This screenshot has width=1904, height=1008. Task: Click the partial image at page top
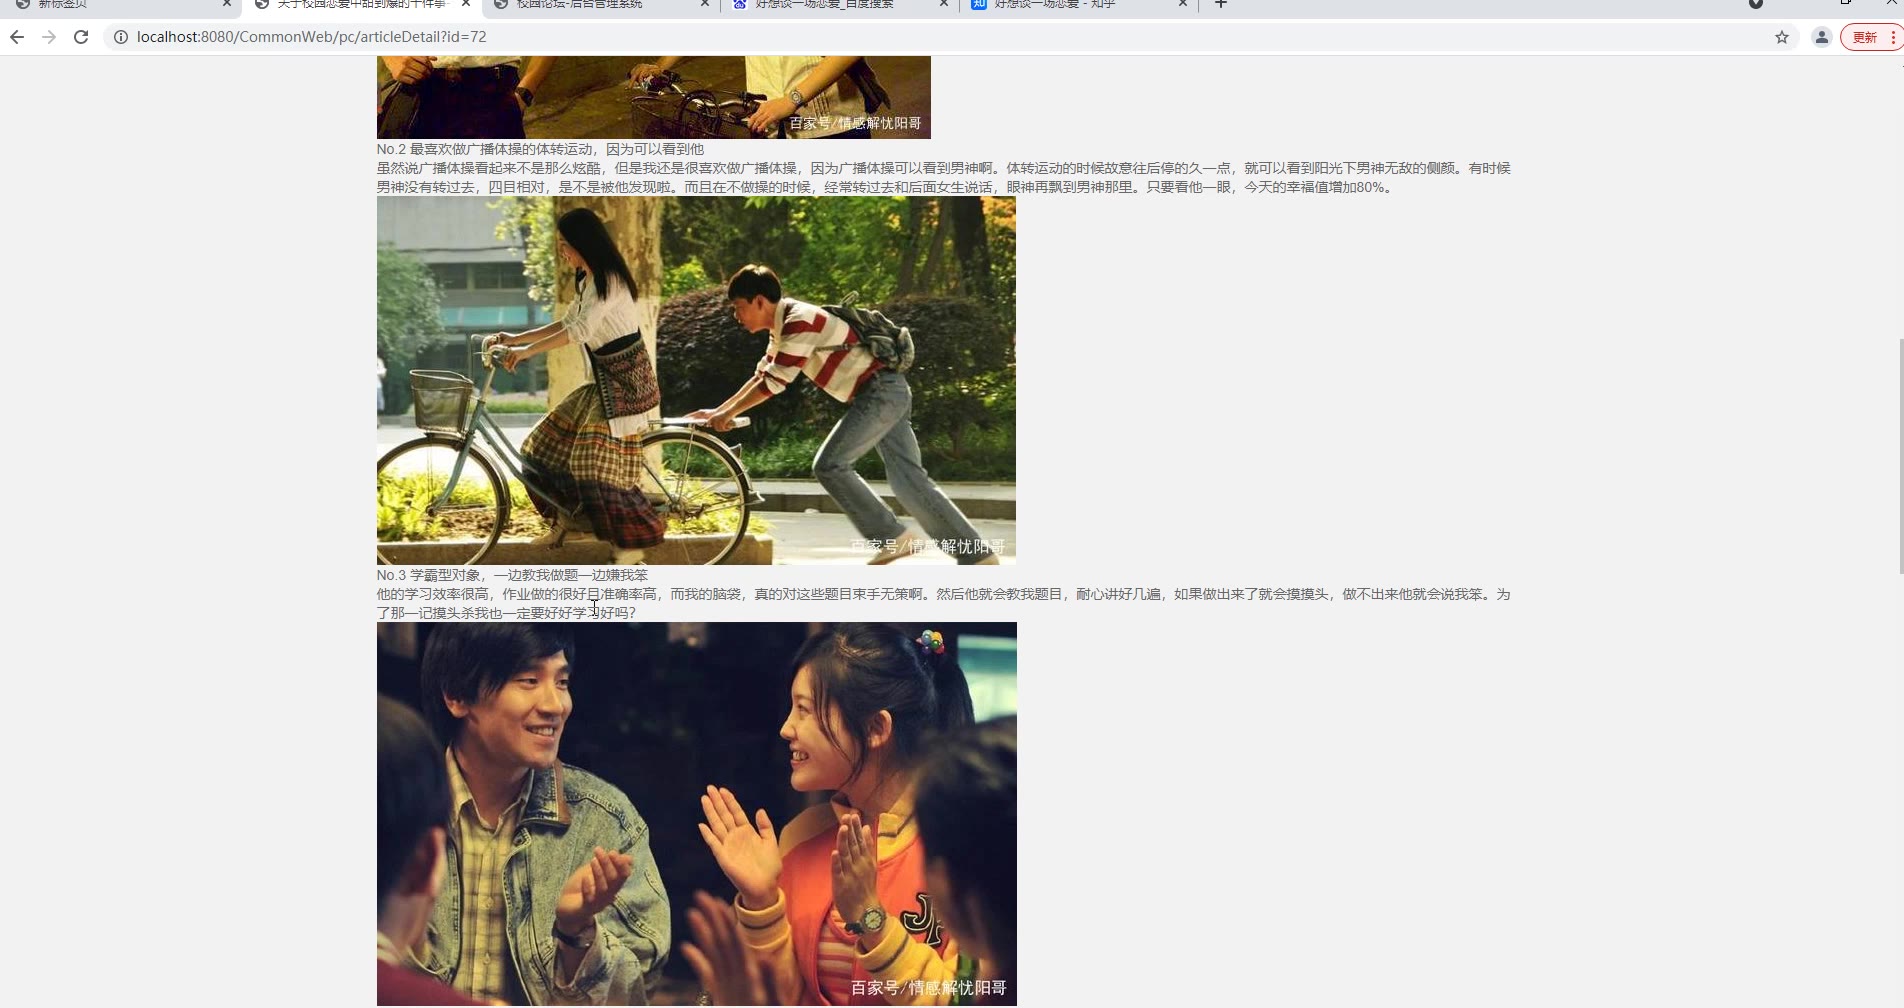(x=653, y=97)
